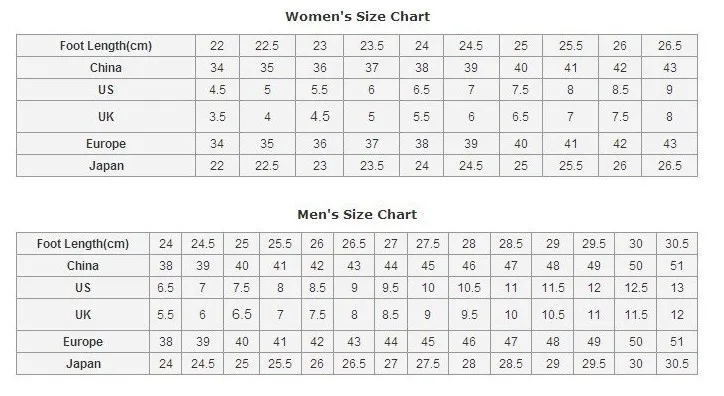Select men's Japan row label

(83, 364)
